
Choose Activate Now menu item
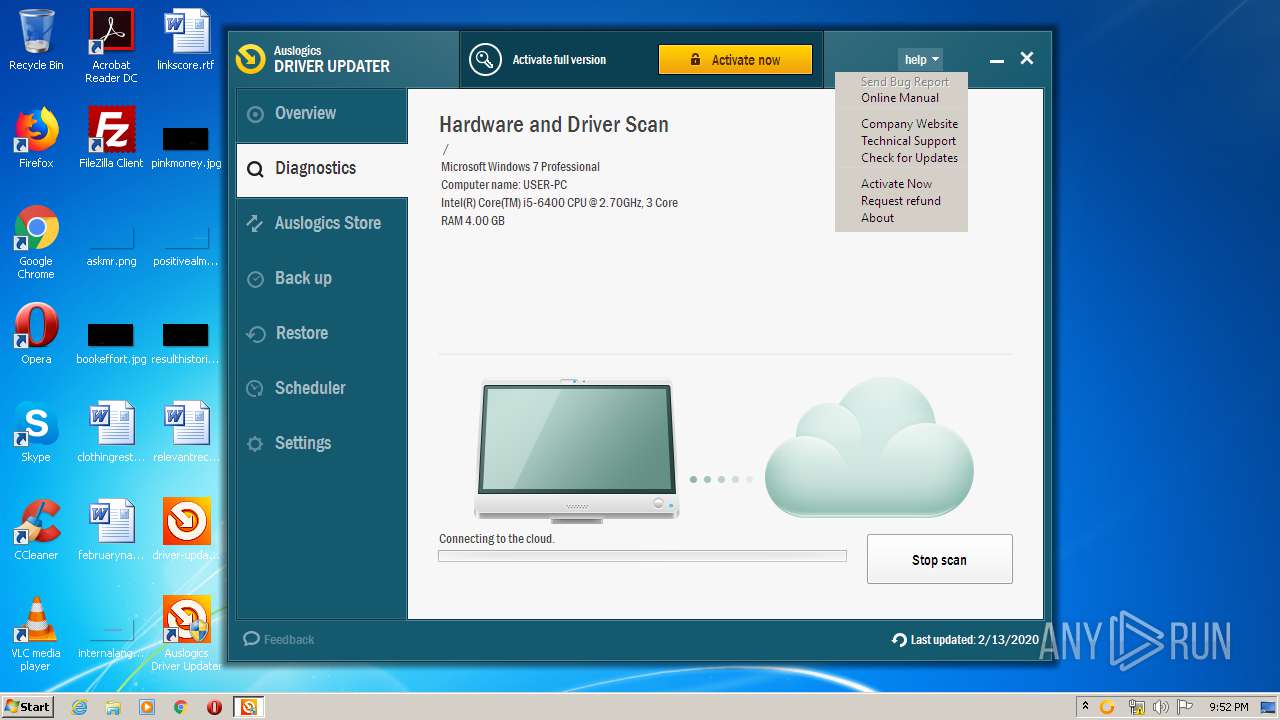pyautogui.click(x=896, y=184)
